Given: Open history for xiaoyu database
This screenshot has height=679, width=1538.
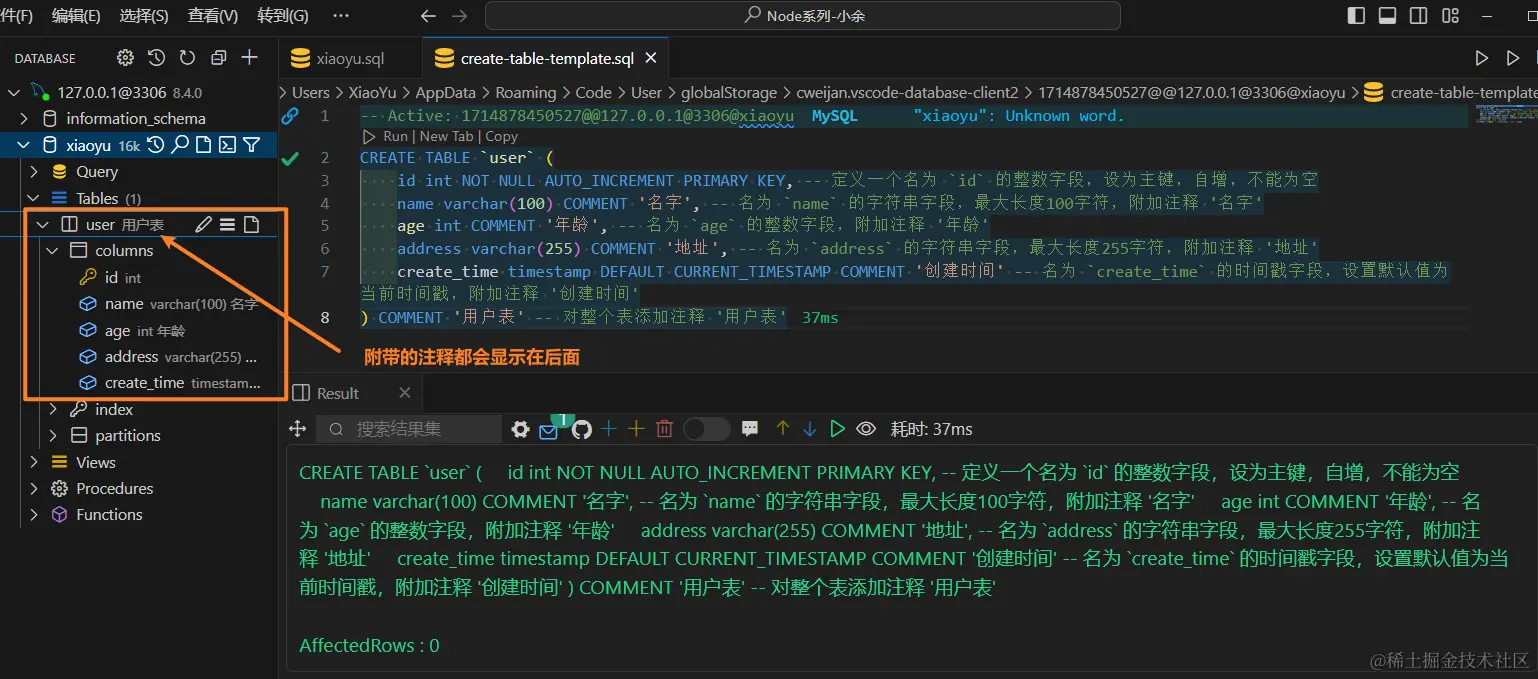Looking at the screenshot, I should click(155, 145).
